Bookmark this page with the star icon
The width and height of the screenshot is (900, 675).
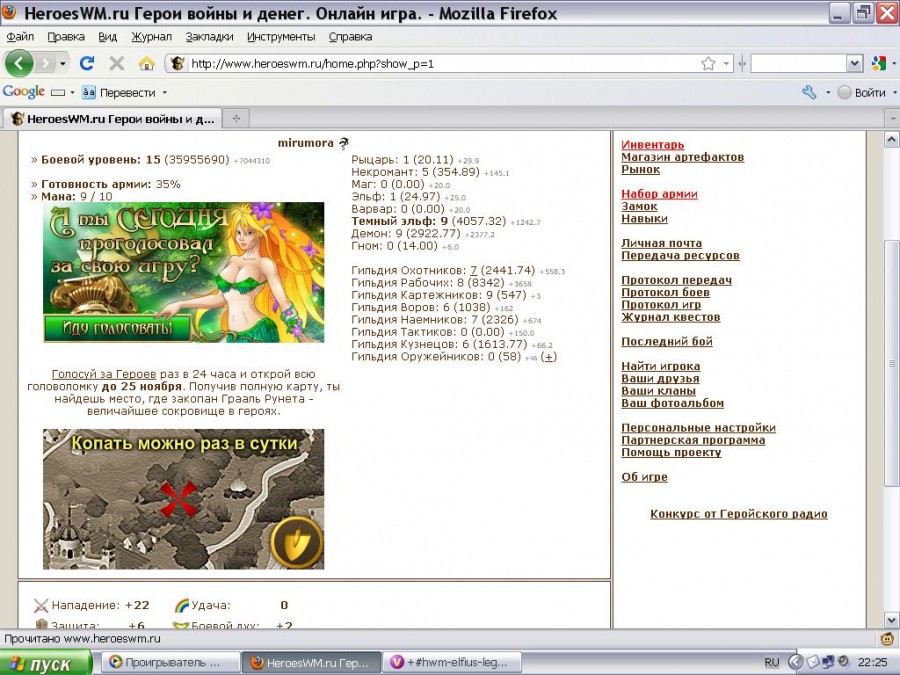(x=708, y=63)
